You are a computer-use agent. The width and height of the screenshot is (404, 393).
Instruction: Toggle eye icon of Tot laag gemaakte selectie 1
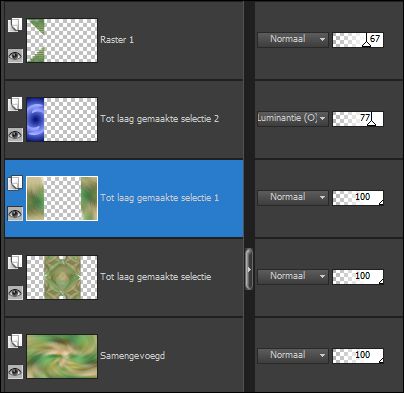(15, 214)
